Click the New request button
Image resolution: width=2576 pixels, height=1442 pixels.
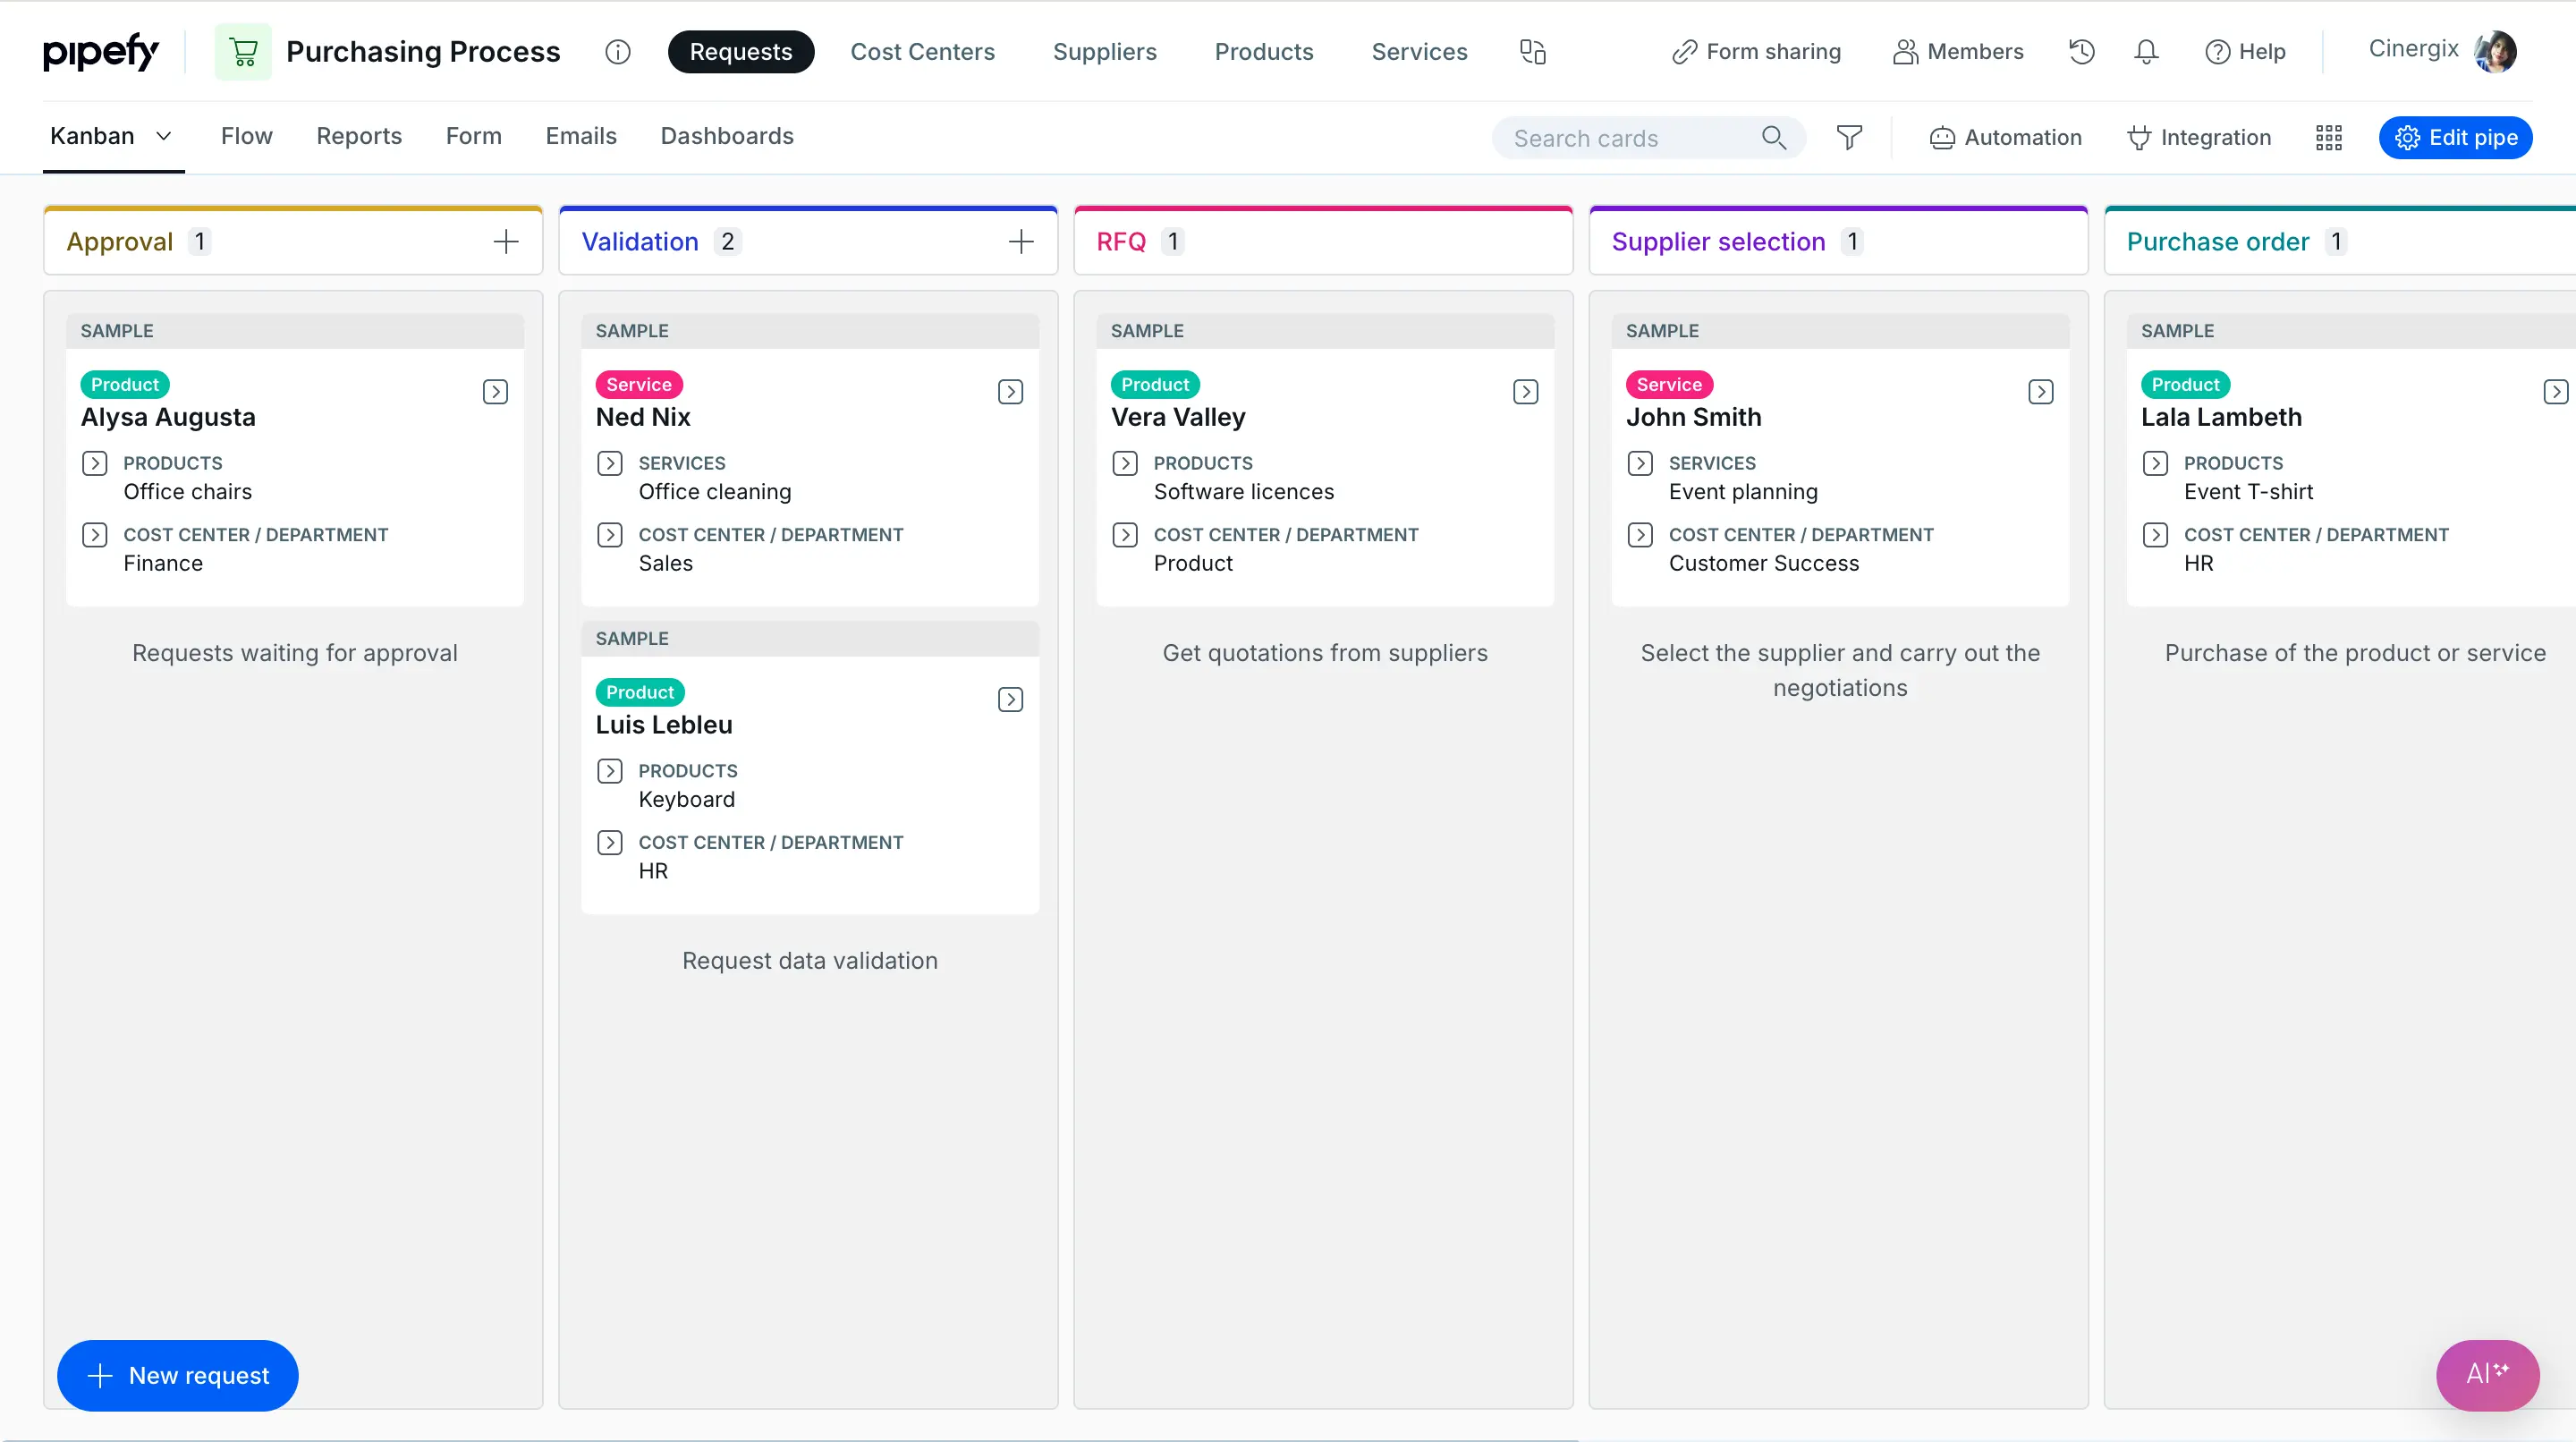point(177,1375)
